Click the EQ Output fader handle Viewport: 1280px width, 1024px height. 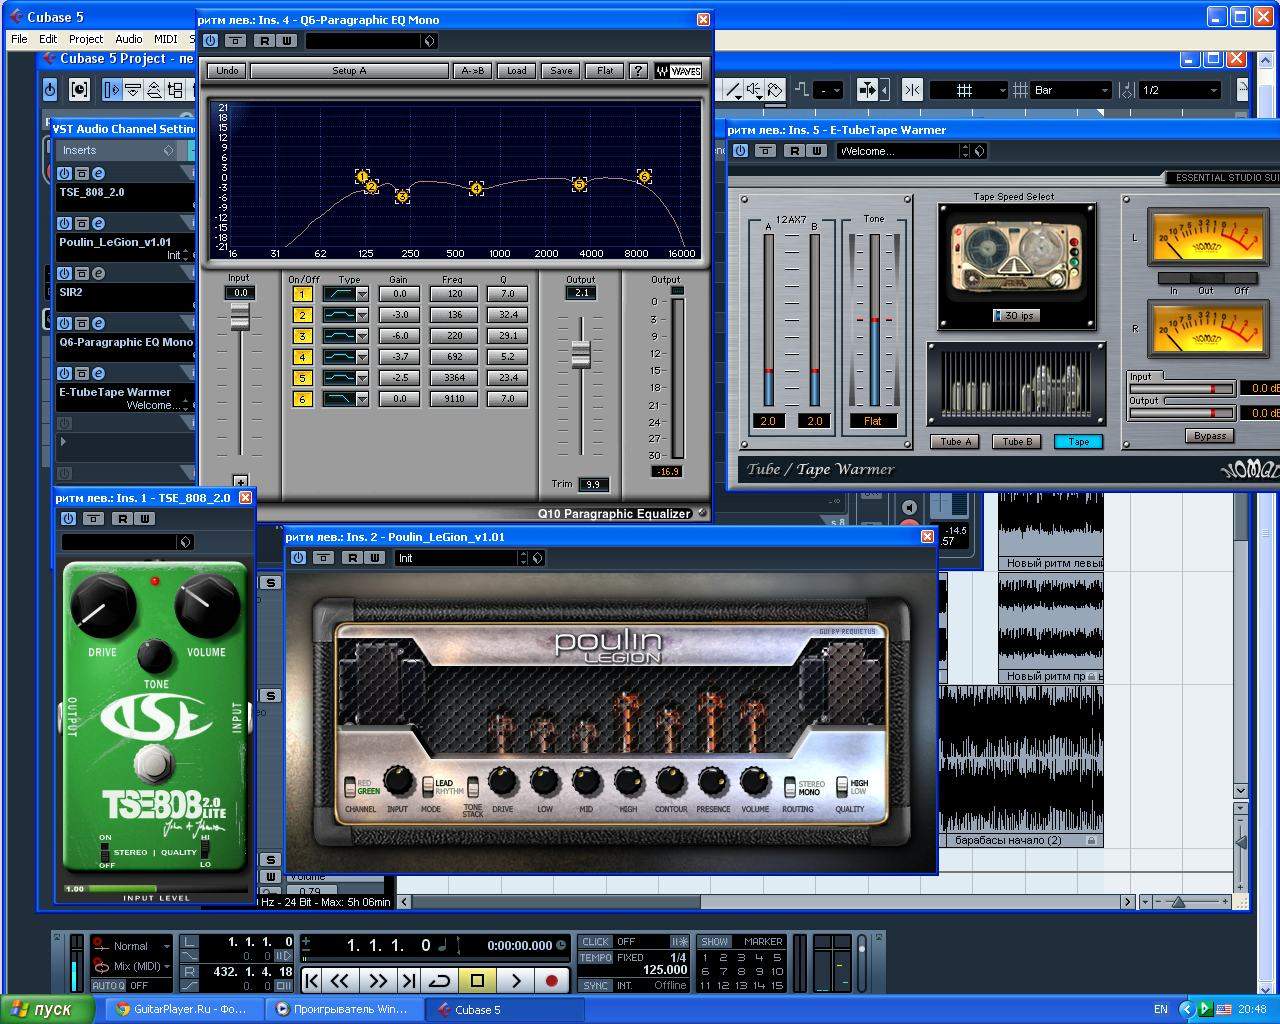click(x=581, y=354)
